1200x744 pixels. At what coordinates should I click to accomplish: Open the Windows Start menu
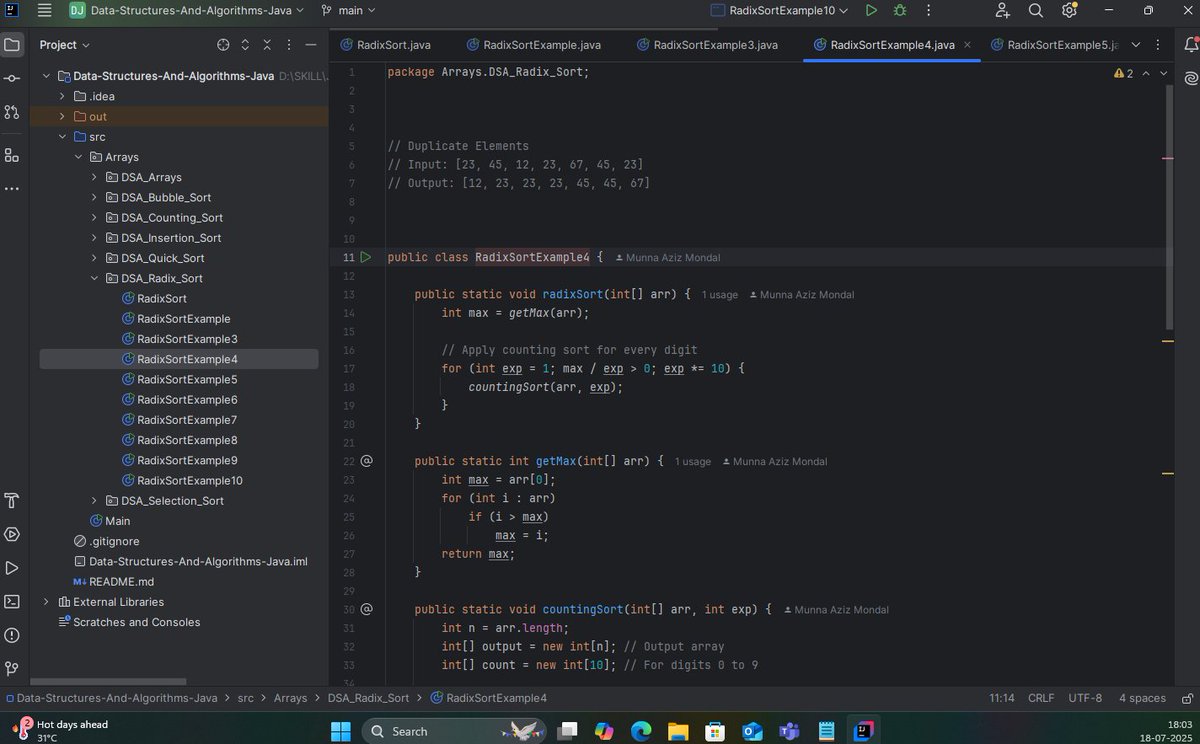point(339,731)
